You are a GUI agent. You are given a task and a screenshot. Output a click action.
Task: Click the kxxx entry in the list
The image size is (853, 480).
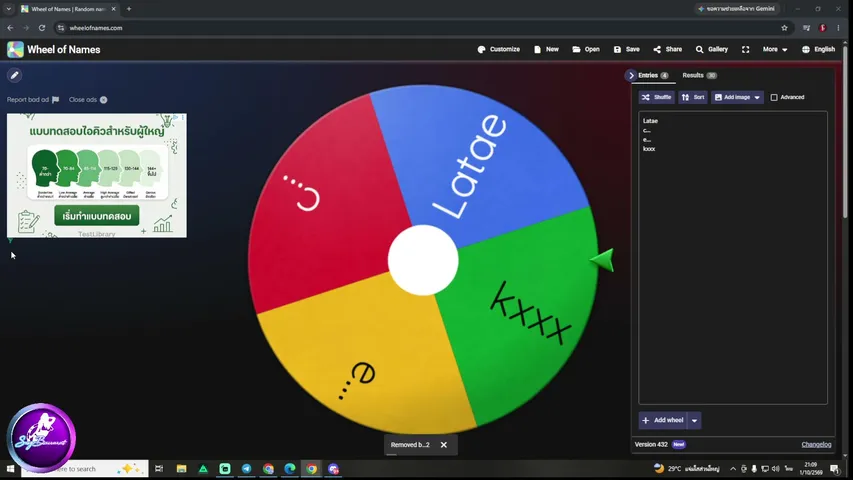(x=649, y=149)
